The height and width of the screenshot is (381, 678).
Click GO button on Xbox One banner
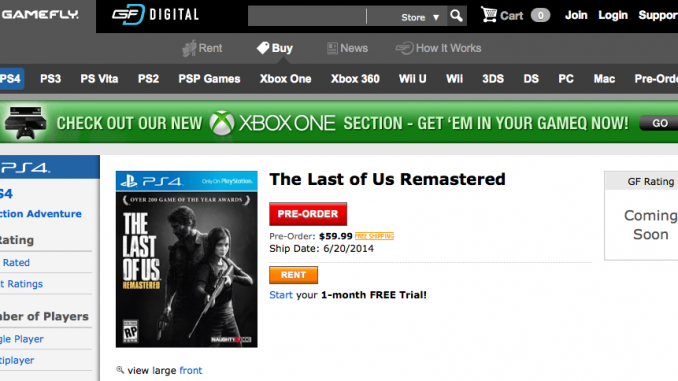coord(659,123)
